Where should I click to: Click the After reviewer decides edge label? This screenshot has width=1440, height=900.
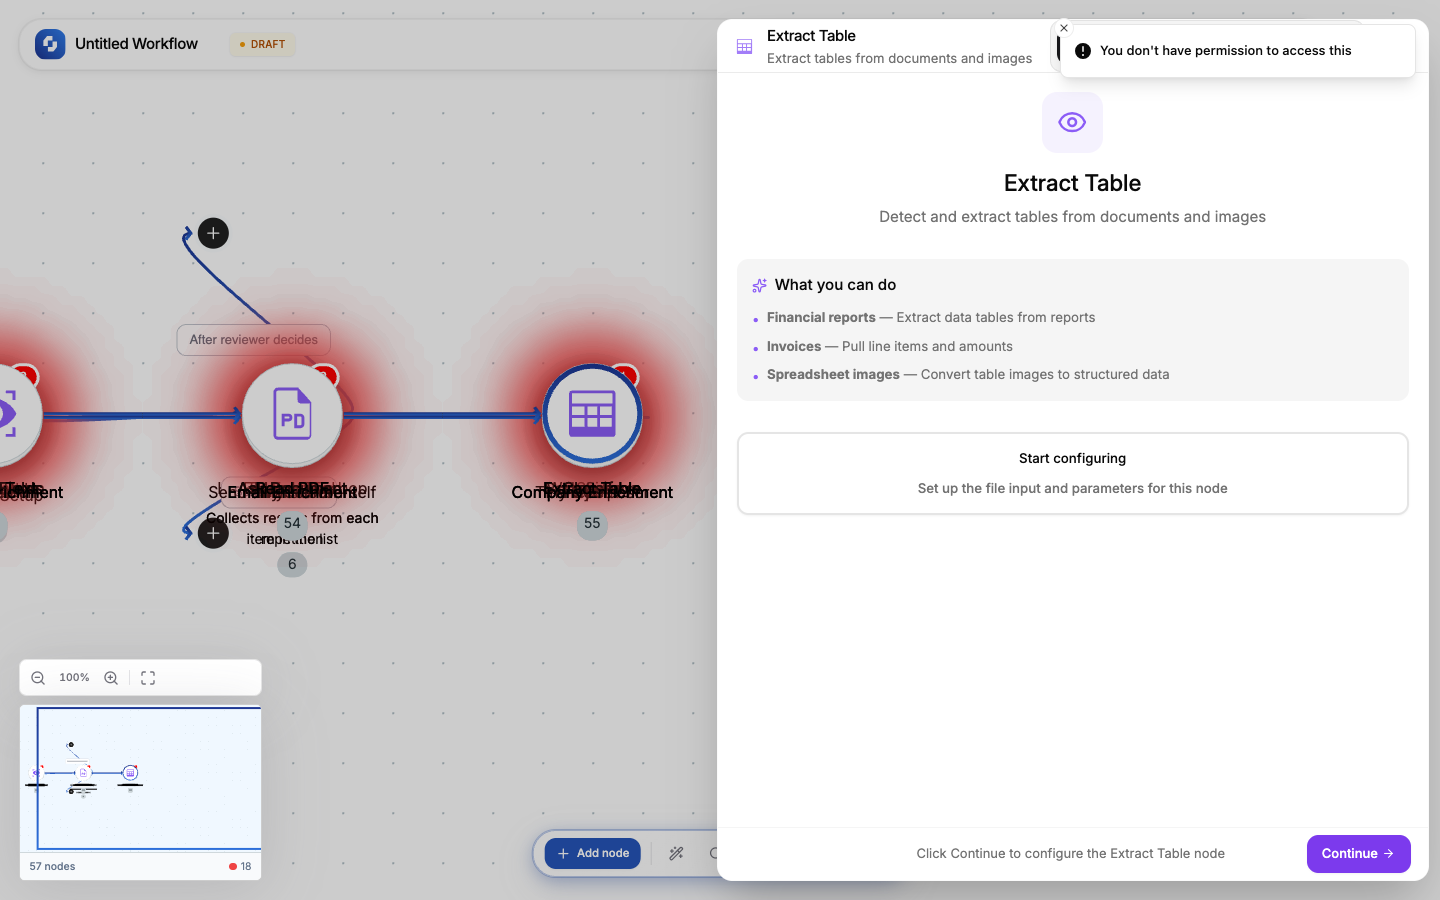coord(254,340)
